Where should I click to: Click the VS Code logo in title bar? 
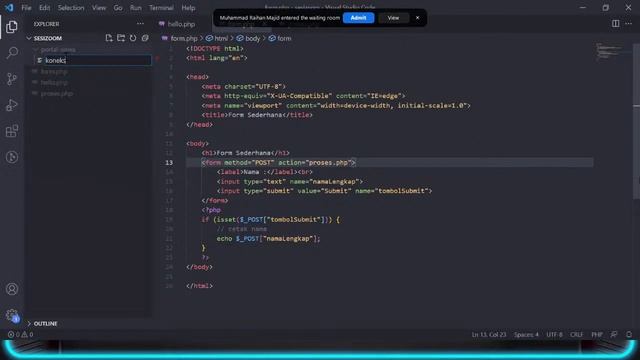pyautogui.click(x=9, y=7)
